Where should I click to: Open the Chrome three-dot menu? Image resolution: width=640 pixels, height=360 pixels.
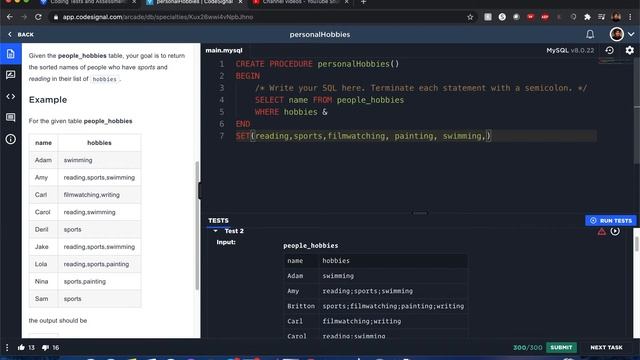click(631, 17)
